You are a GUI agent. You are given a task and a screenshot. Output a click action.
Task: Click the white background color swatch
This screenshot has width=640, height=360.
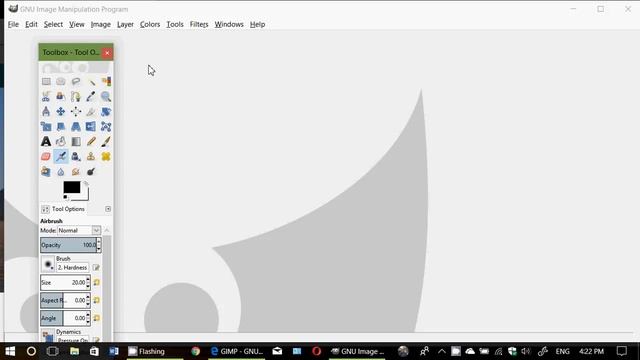pos(84,196)
